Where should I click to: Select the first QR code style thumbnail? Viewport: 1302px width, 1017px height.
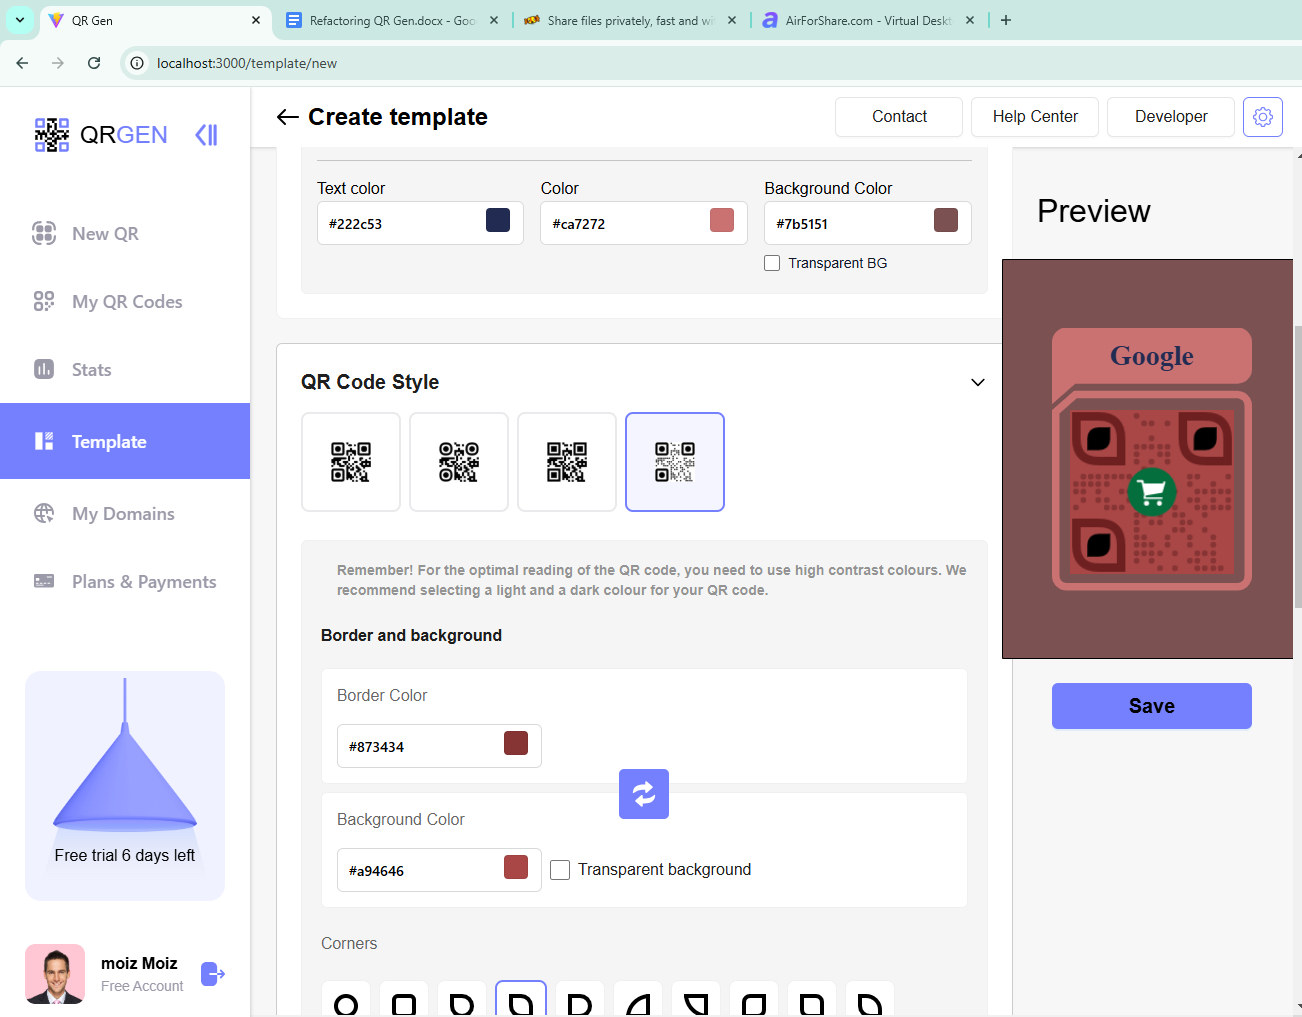pyautogui.click(x=351, y=462)
